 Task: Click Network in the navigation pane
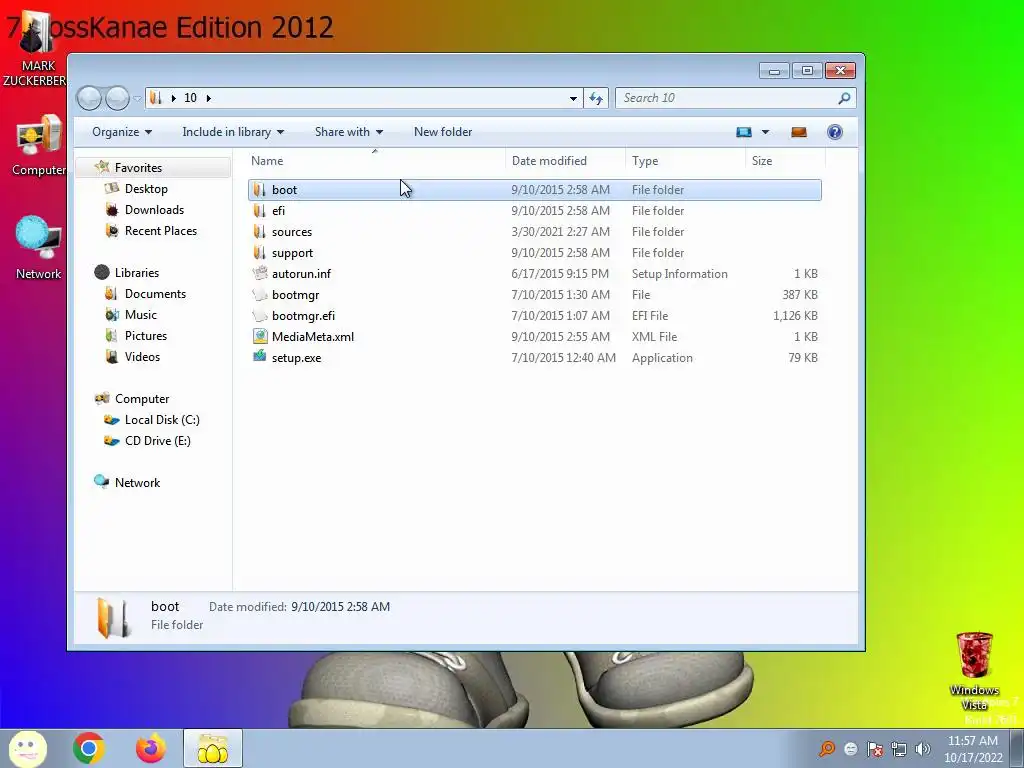(x=137, y=483)
